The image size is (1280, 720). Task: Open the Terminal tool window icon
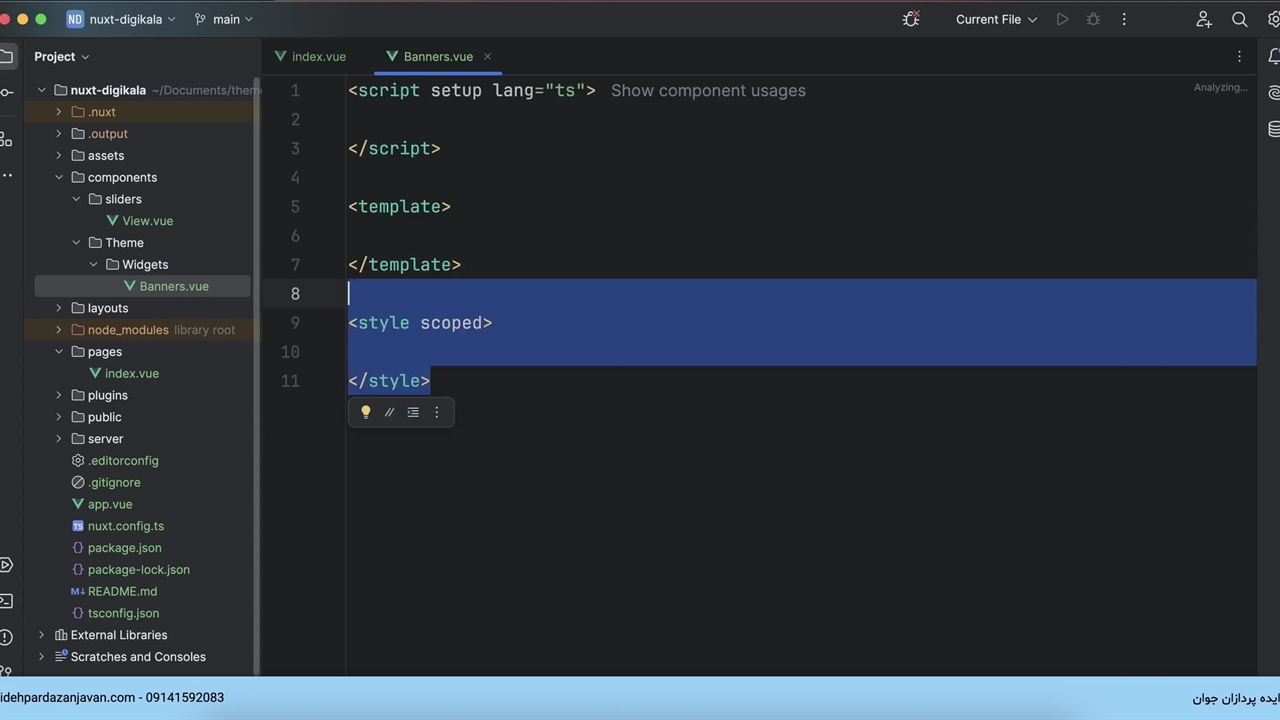click(x=6, y=601)
